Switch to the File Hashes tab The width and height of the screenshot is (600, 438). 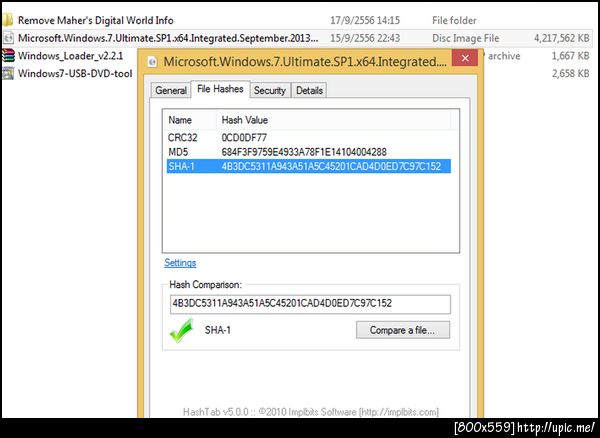220,89
